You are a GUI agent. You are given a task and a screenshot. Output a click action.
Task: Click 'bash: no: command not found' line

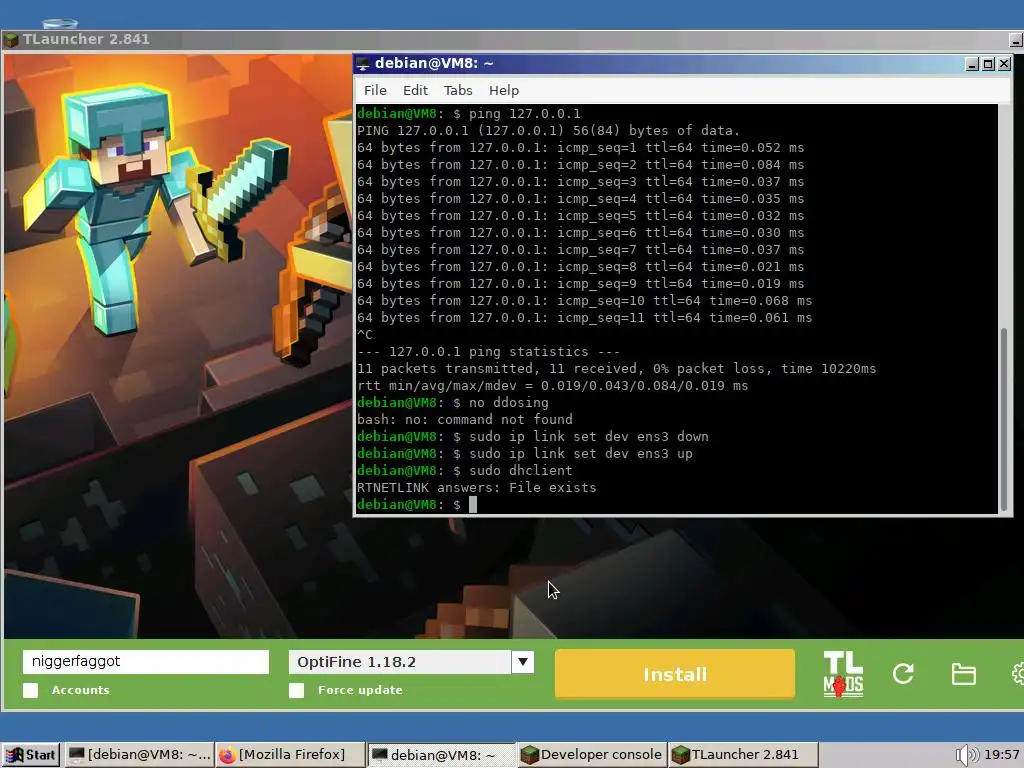pyautogui.click(x=464, y=419)
